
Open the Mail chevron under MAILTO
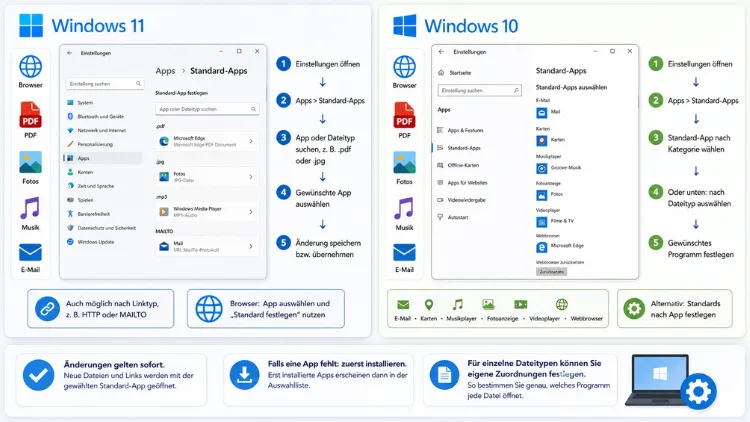click(251, 246)
